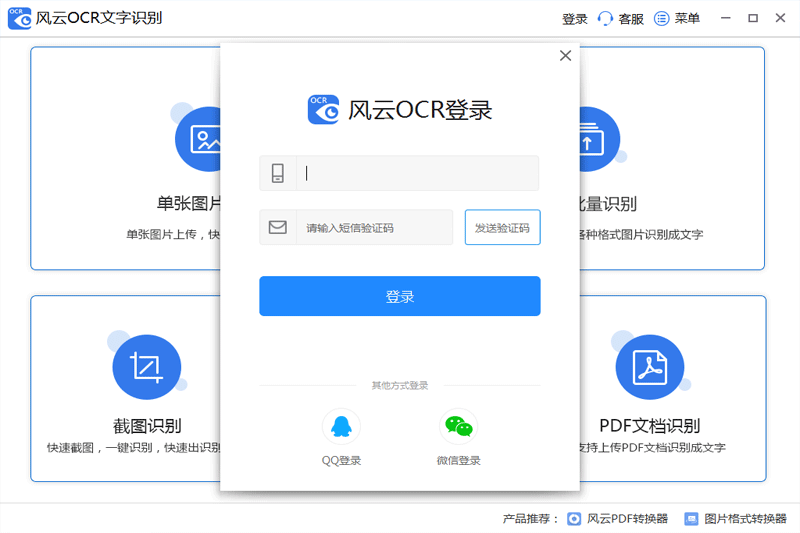Screen dimensions: 800x533
Task: Click 登录 in the title bar
Action: pyautogui.click(x=575, y=19)
